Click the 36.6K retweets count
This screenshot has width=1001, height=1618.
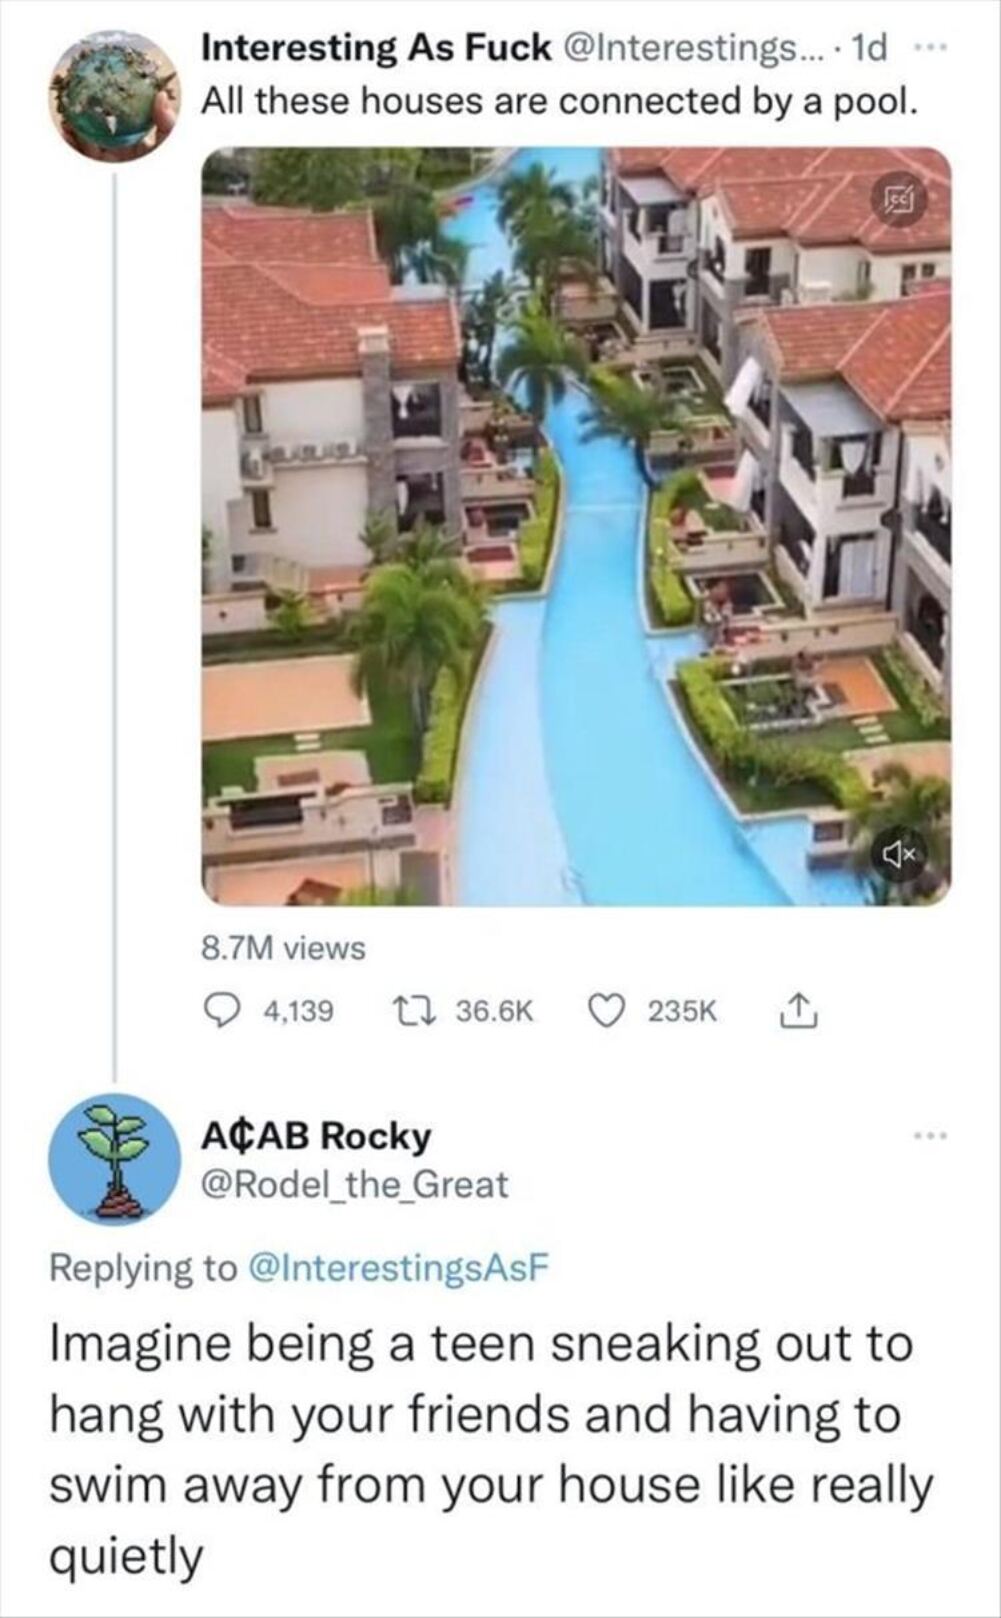[495, 1011]
